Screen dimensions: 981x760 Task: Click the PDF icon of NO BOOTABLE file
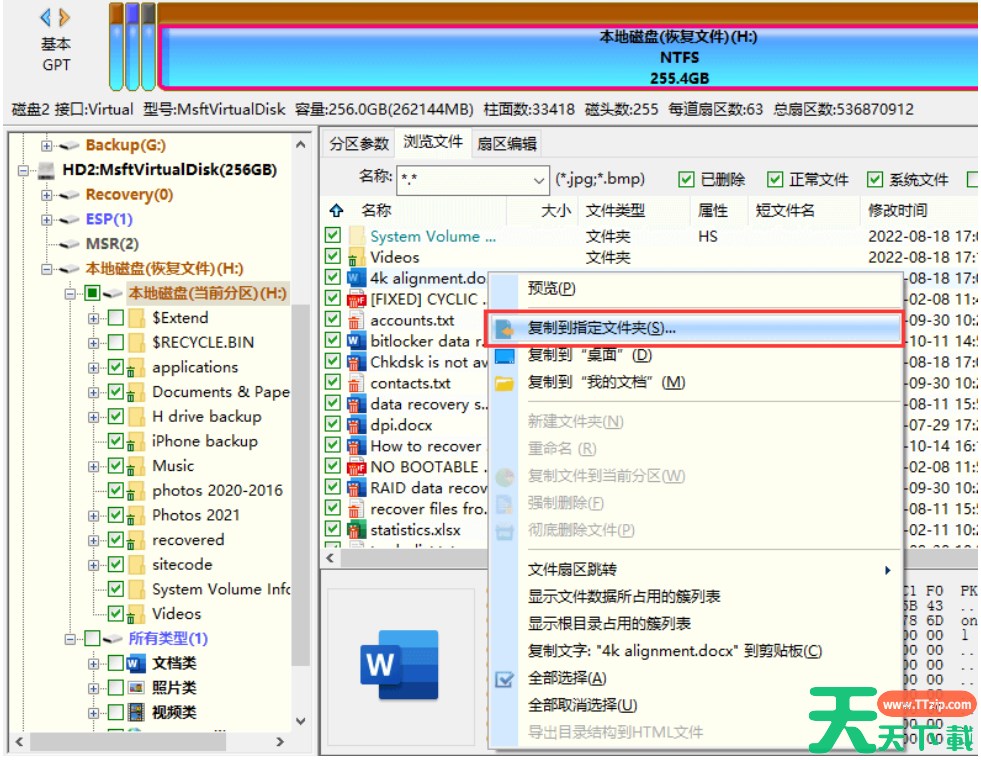(356, 467)
